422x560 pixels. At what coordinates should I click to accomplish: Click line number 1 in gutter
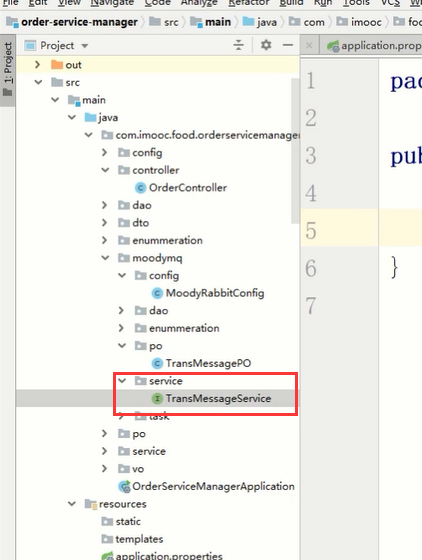pyautogui.click(x=311, y=80)
